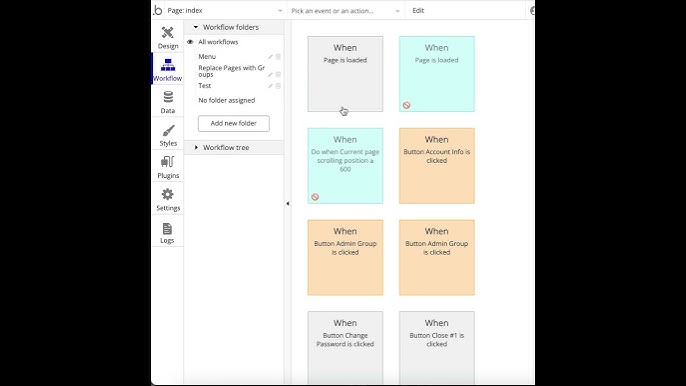Viewport: 686px width, 386px height.
Task: Select the Replace Pages with Groups folder
Action: [232, 71]
